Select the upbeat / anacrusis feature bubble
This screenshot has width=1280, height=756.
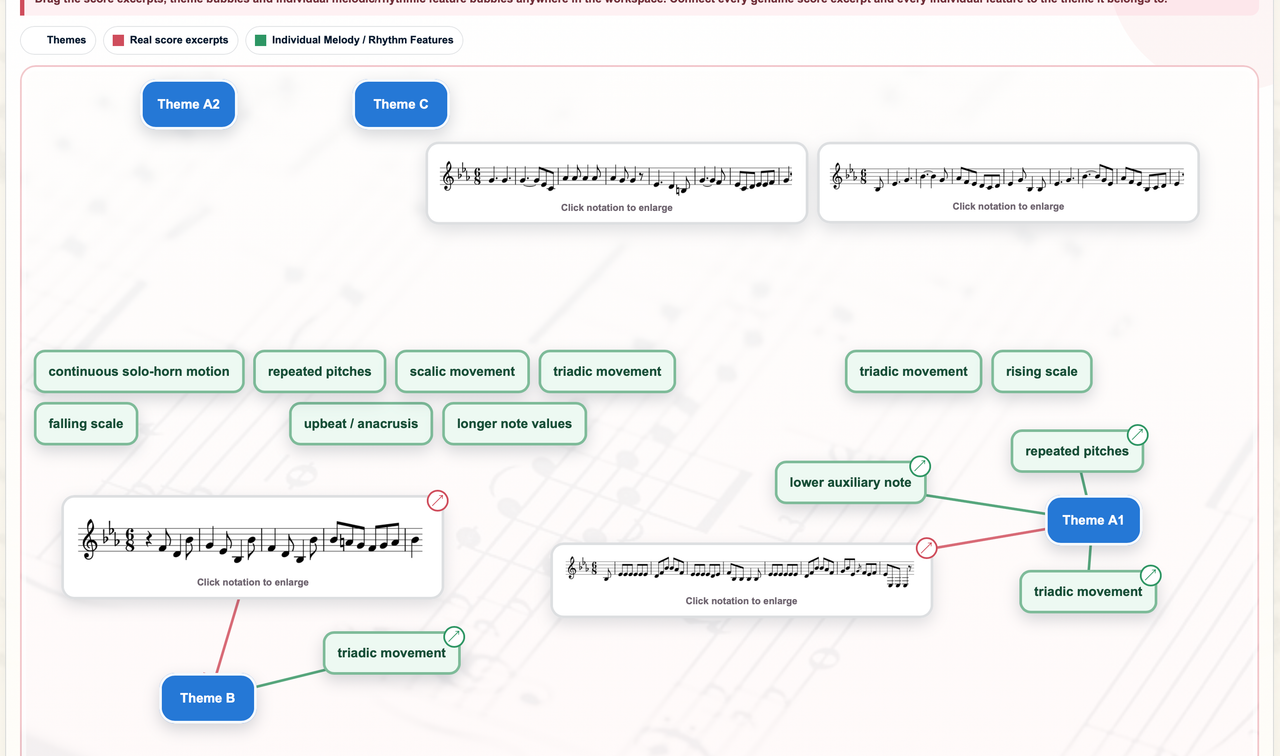[x=361, y=423]
